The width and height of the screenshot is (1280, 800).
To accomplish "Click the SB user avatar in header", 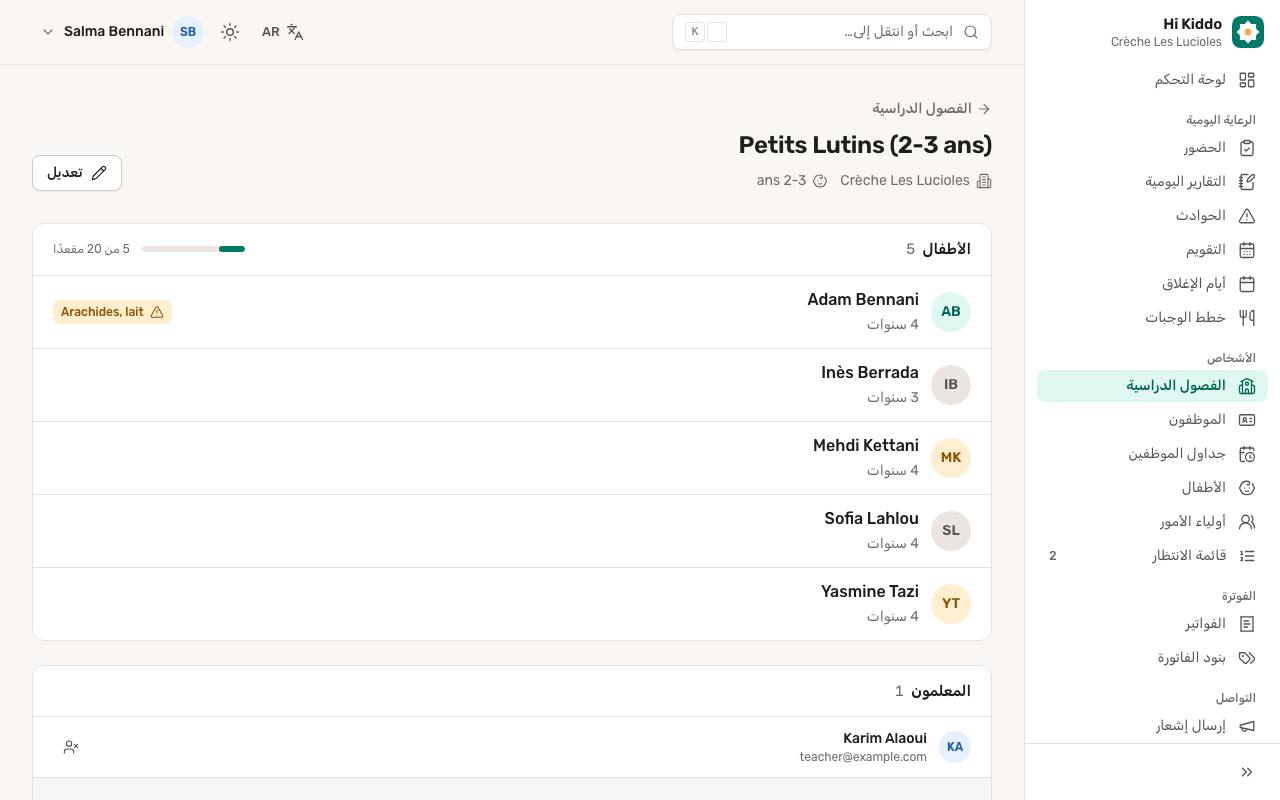I will coord(188,32).
